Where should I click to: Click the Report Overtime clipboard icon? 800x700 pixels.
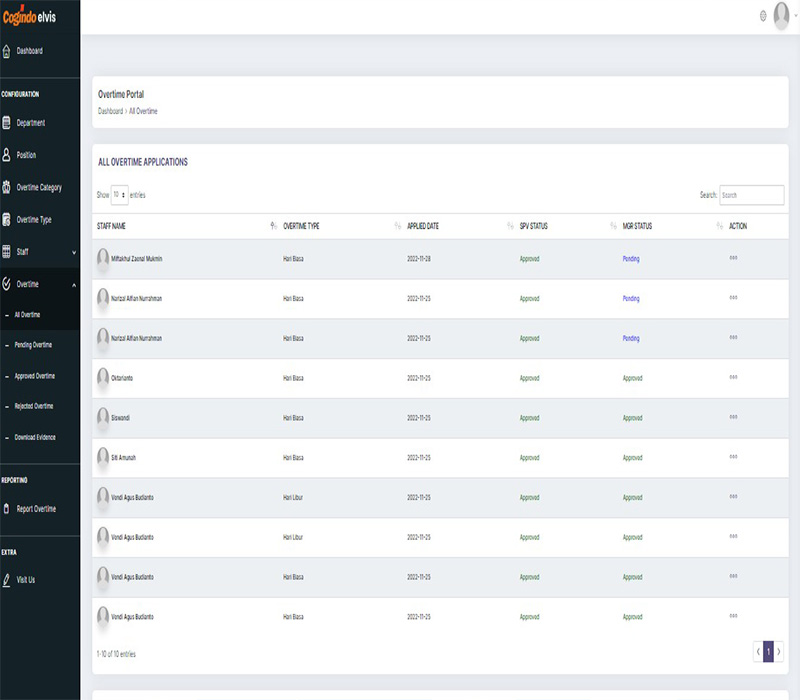click(x=7, y=509)
